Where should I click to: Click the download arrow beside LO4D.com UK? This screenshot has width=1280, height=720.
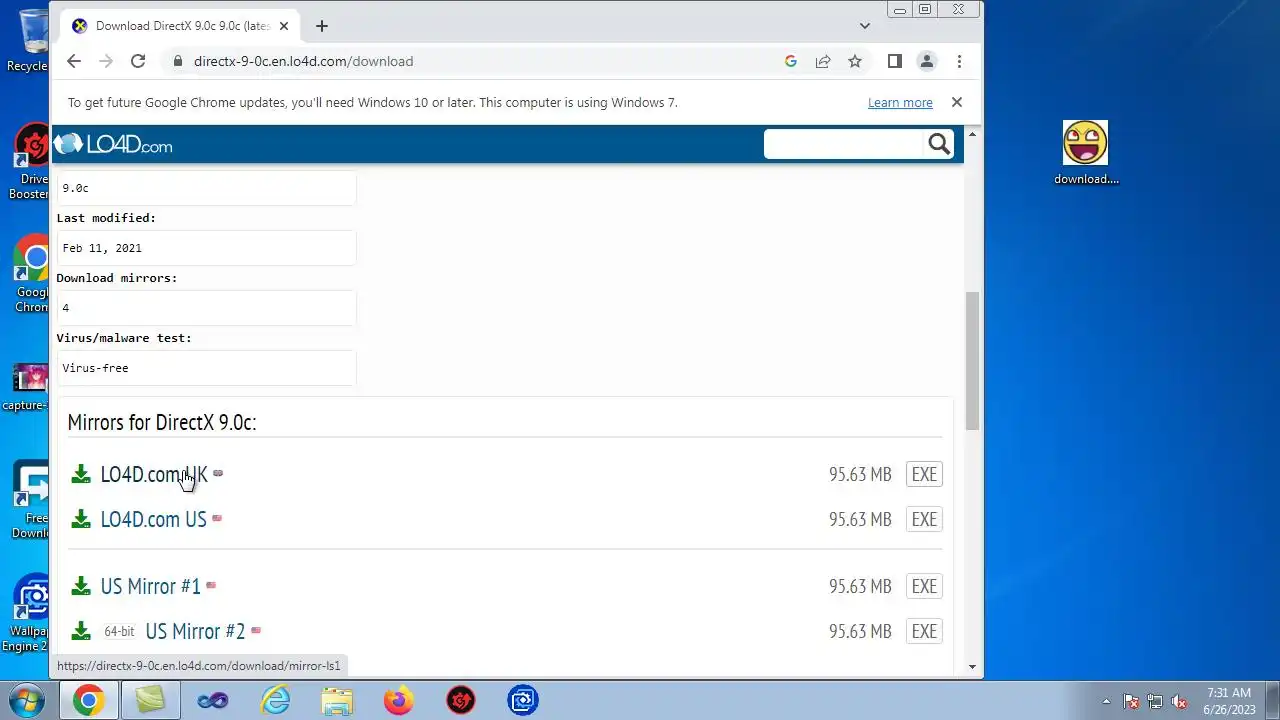point(81,474)
